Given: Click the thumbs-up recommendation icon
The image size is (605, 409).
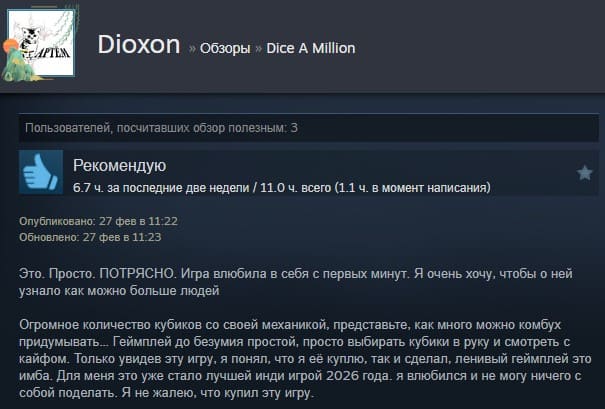Looking at the screenshot, I should (x=41, y=172).
